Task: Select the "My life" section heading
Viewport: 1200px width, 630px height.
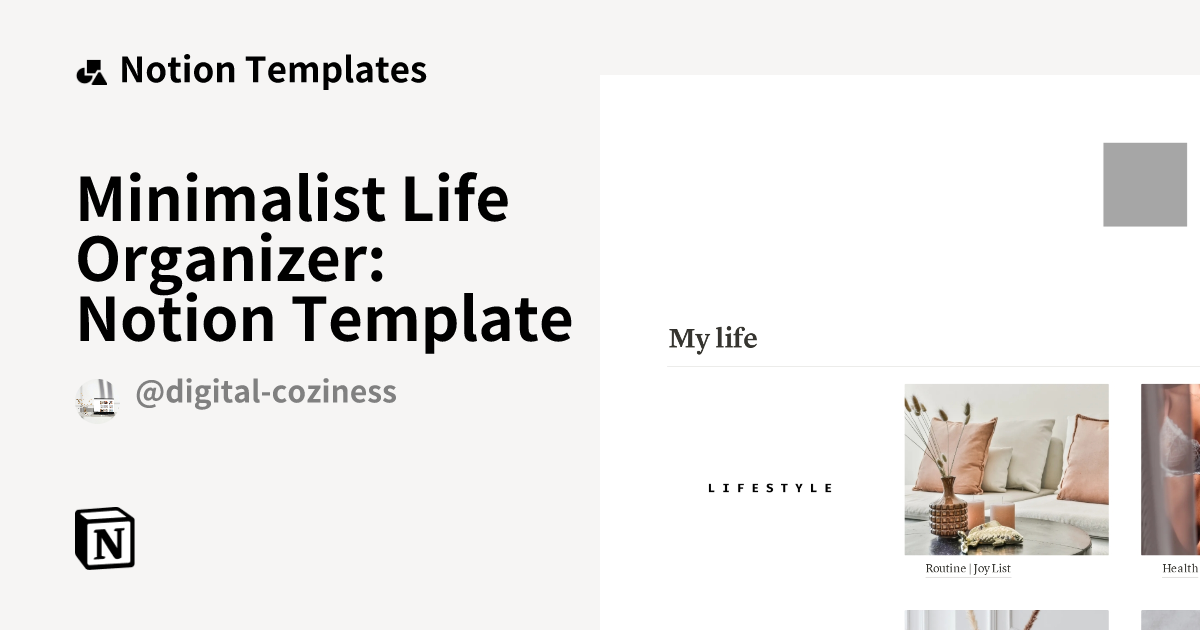Action: click(713, 339)
